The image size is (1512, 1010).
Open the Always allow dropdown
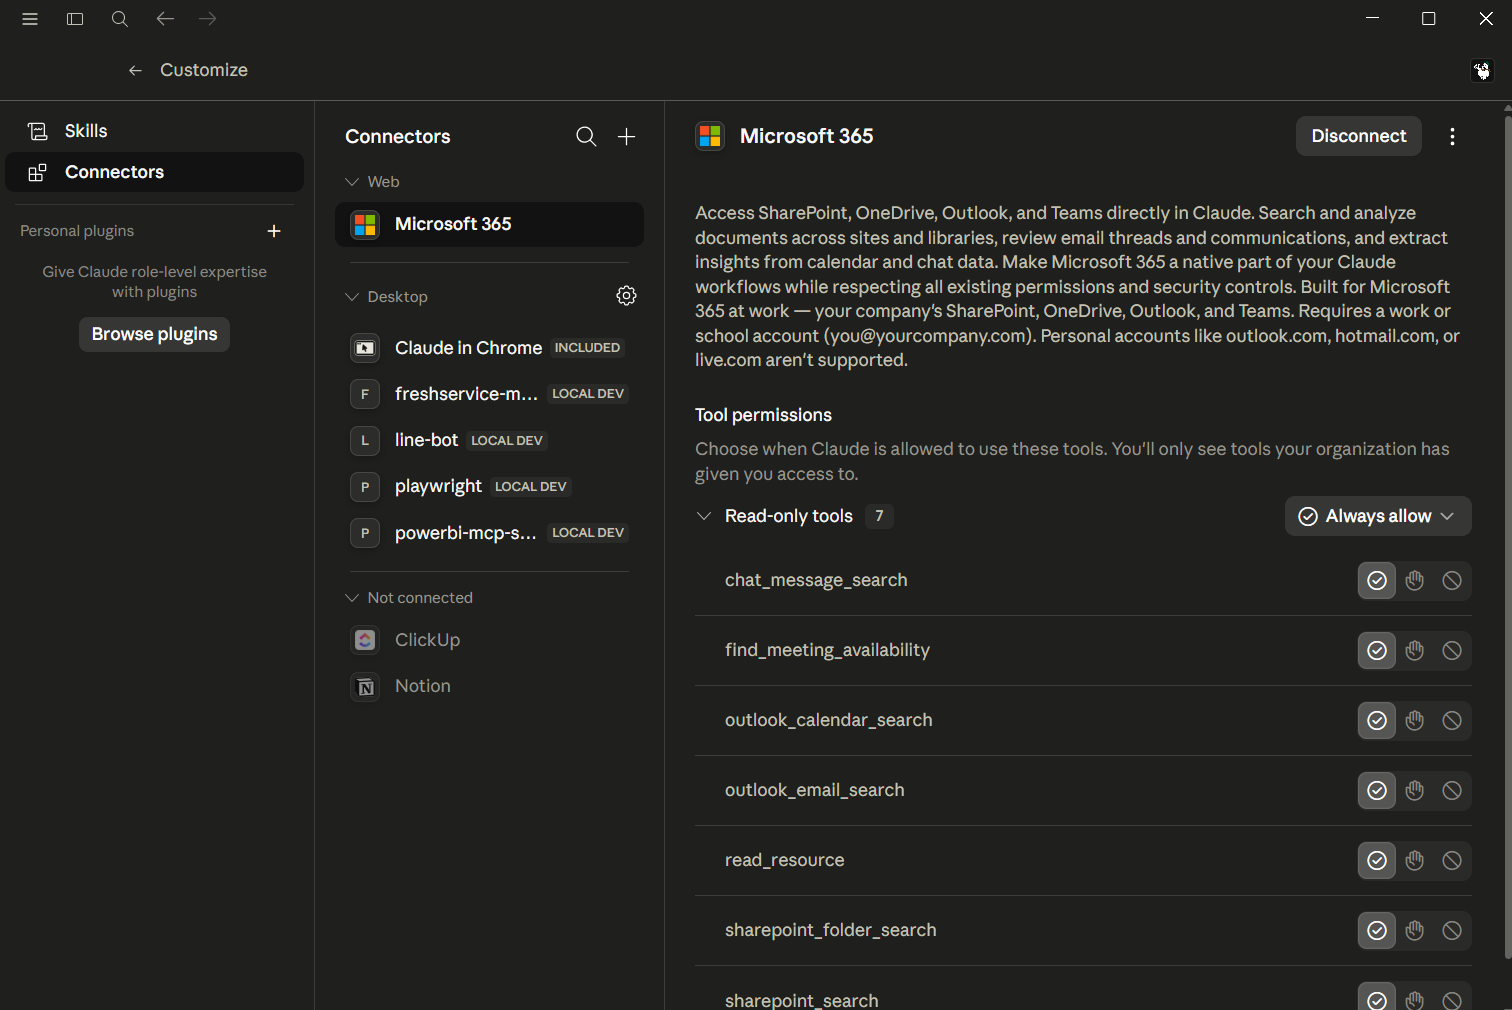1378,516
